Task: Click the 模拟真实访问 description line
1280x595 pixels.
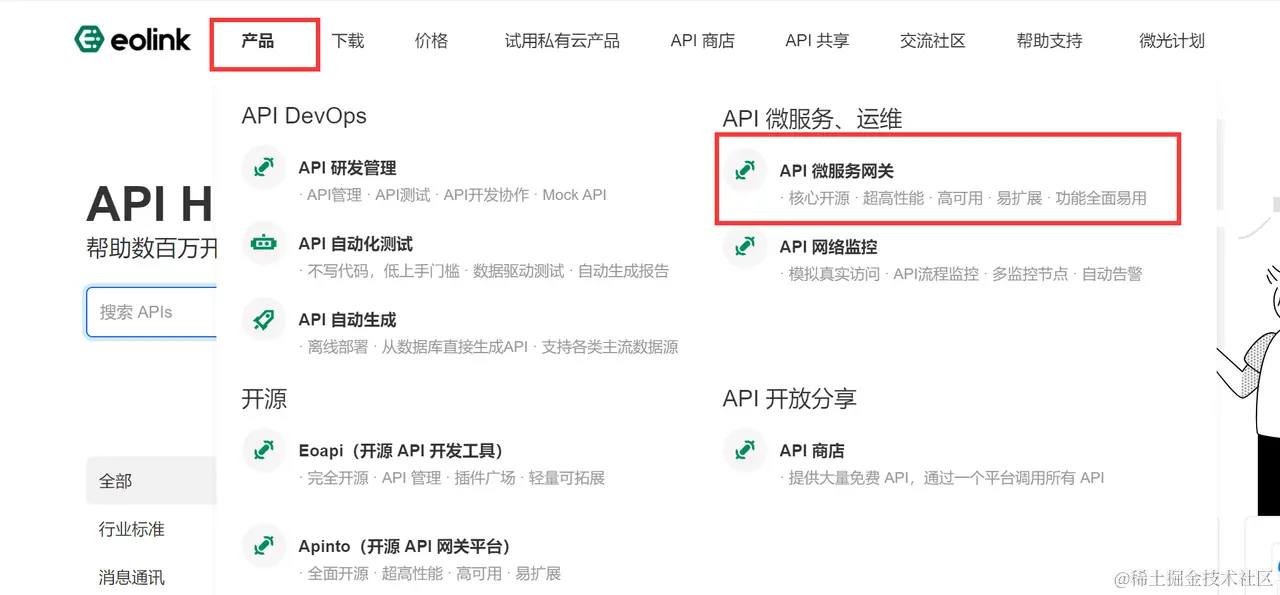Action: point(961,274)
